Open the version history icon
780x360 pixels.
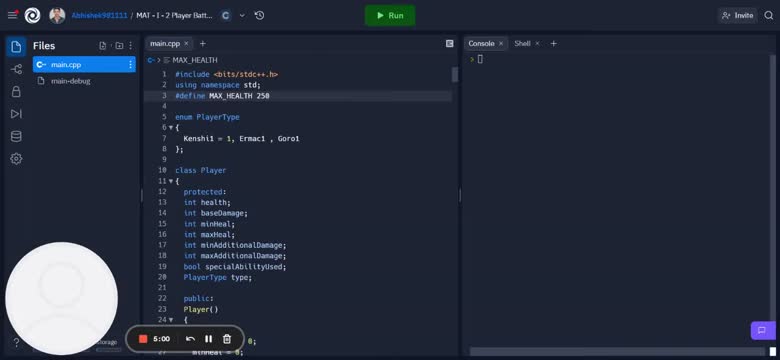click(x=259, y=15)
